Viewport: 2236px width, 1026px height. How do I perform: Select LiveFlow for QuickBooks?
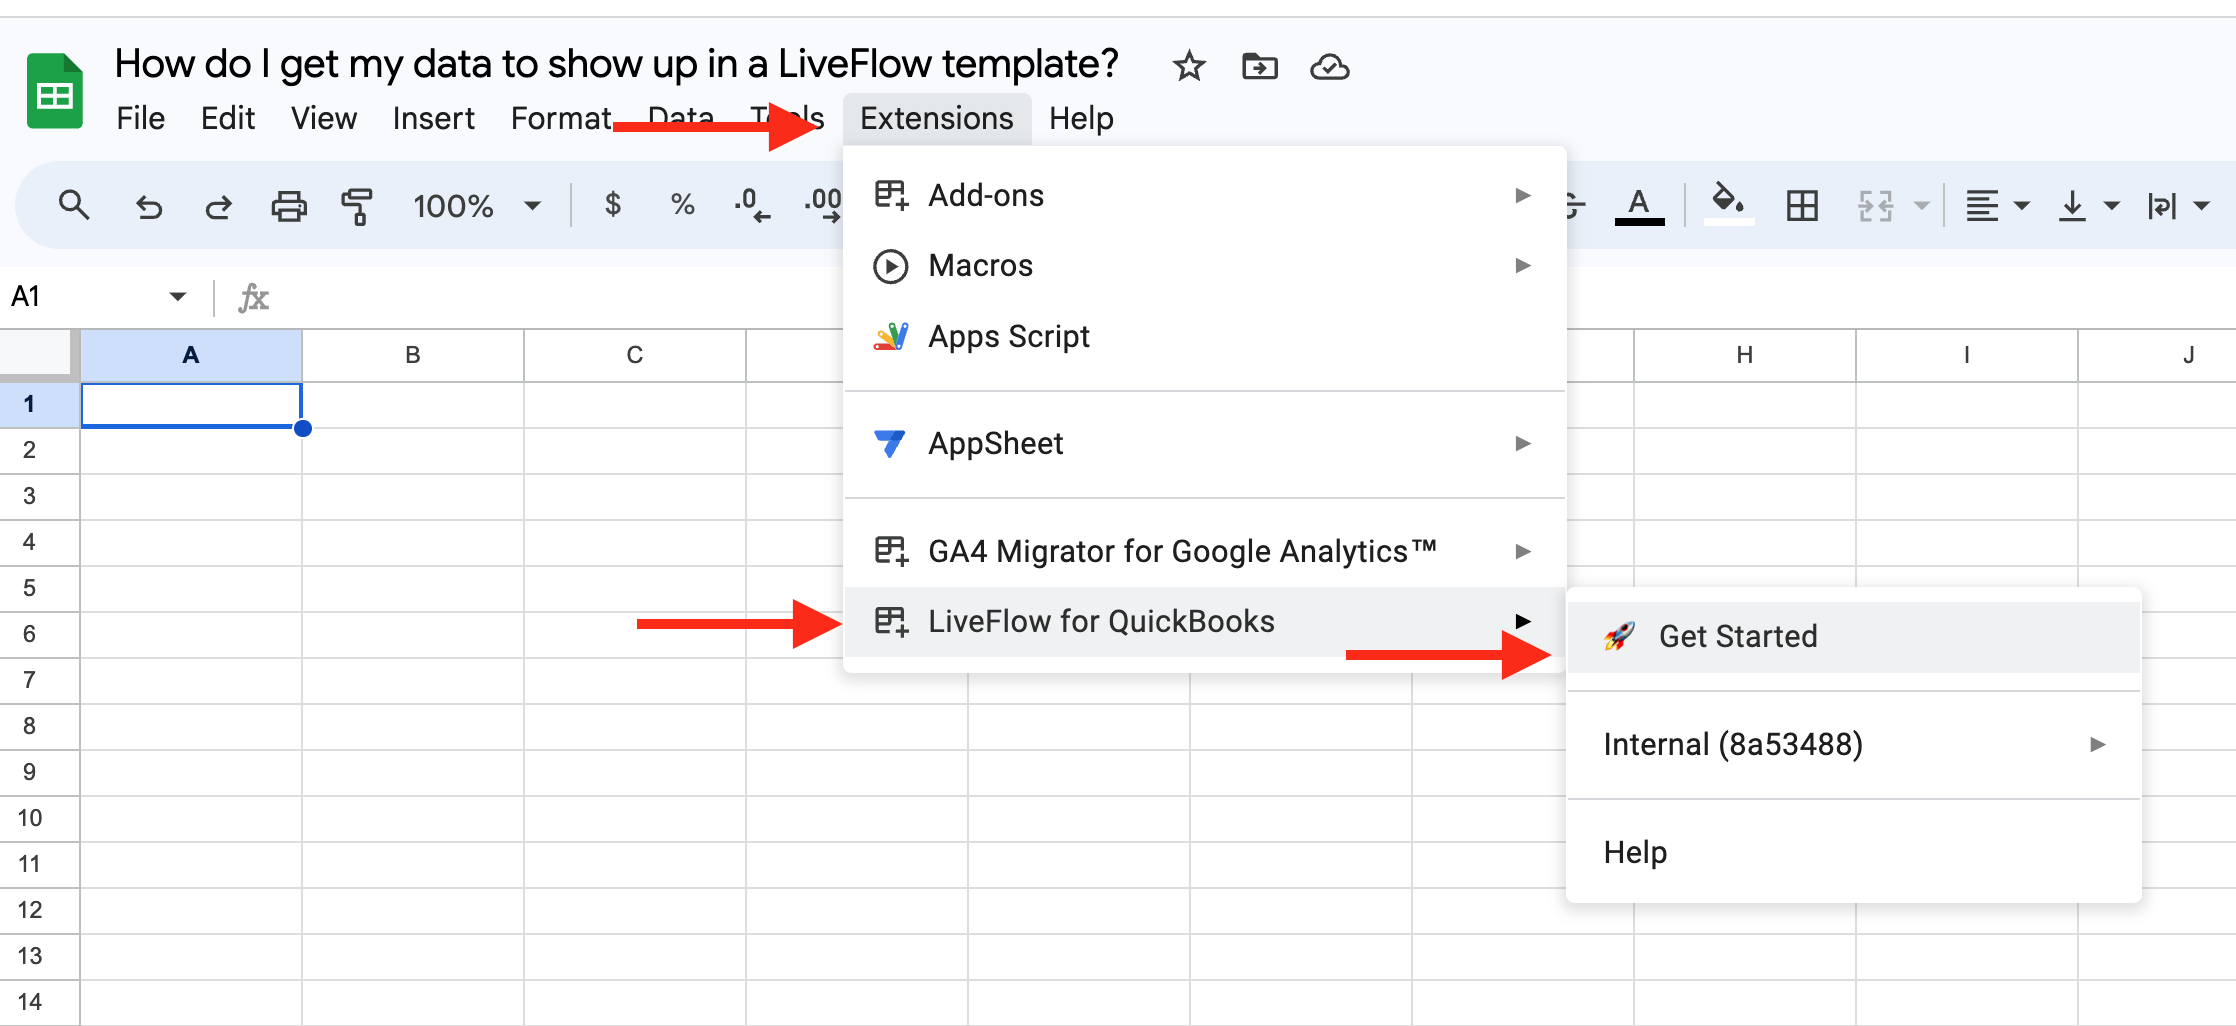click(x=1204, y=621)
